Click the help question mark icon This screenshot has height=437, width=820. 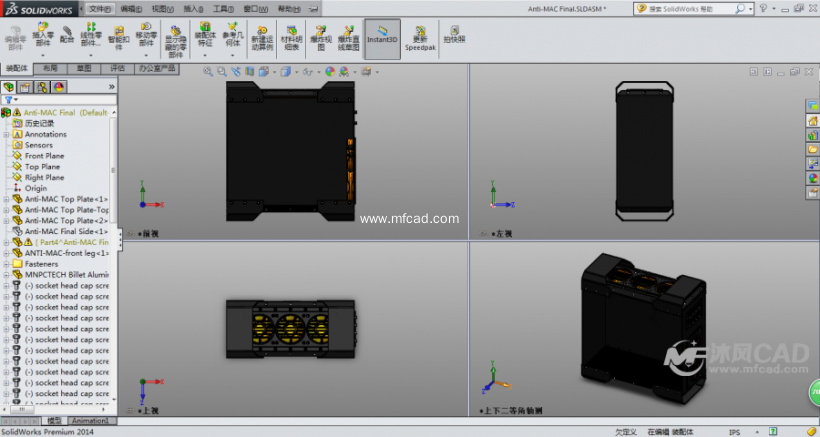tap(764, 8)
